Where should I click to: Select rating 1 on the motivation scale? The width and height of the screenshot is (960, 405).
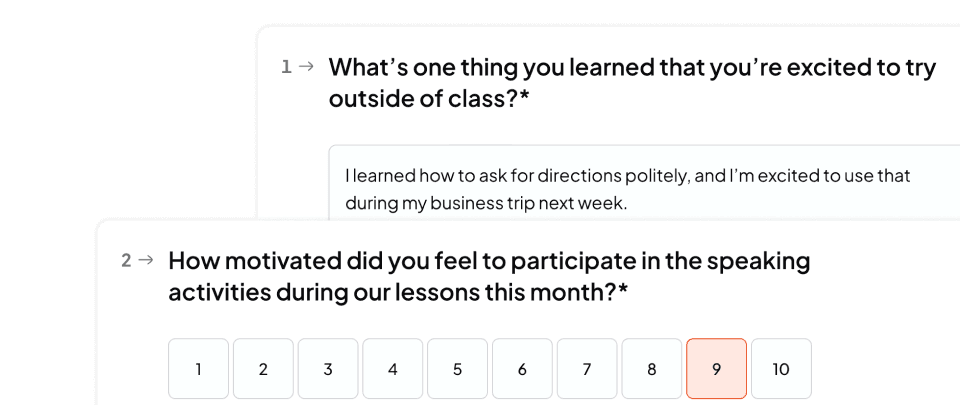198,369
